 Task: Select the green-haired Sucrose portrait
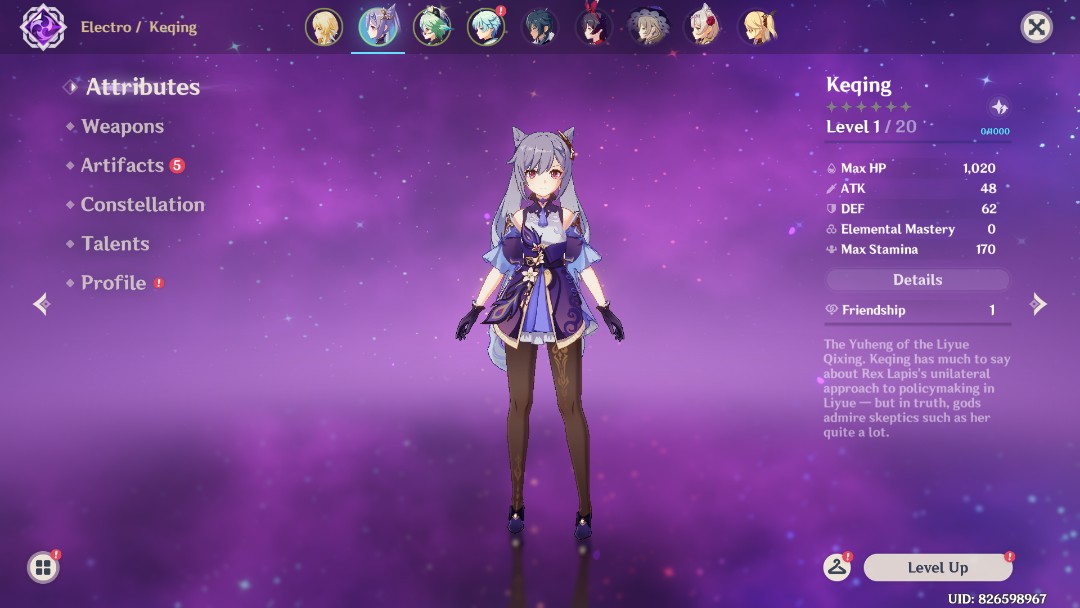click(432, 28)
